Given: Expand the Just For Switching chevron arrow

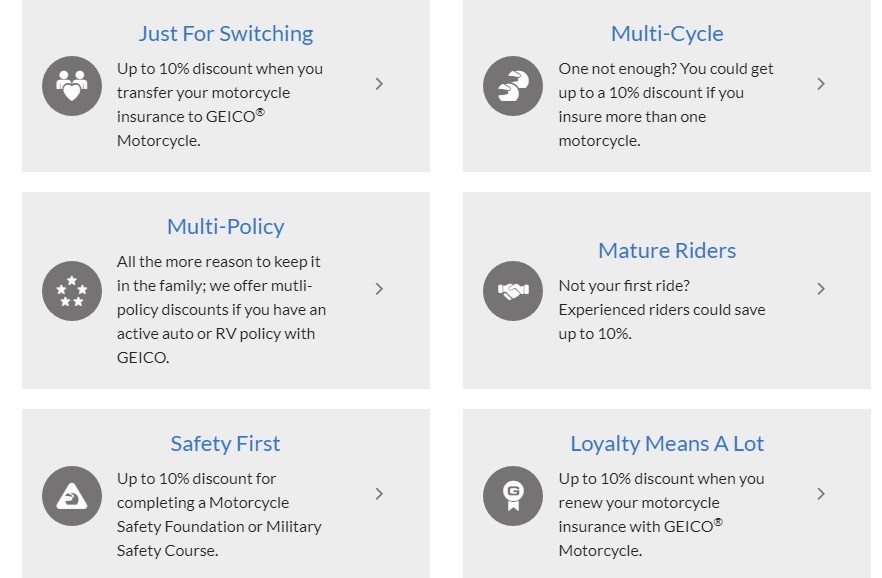Looking at the screenshot, I should pos(379,84).
